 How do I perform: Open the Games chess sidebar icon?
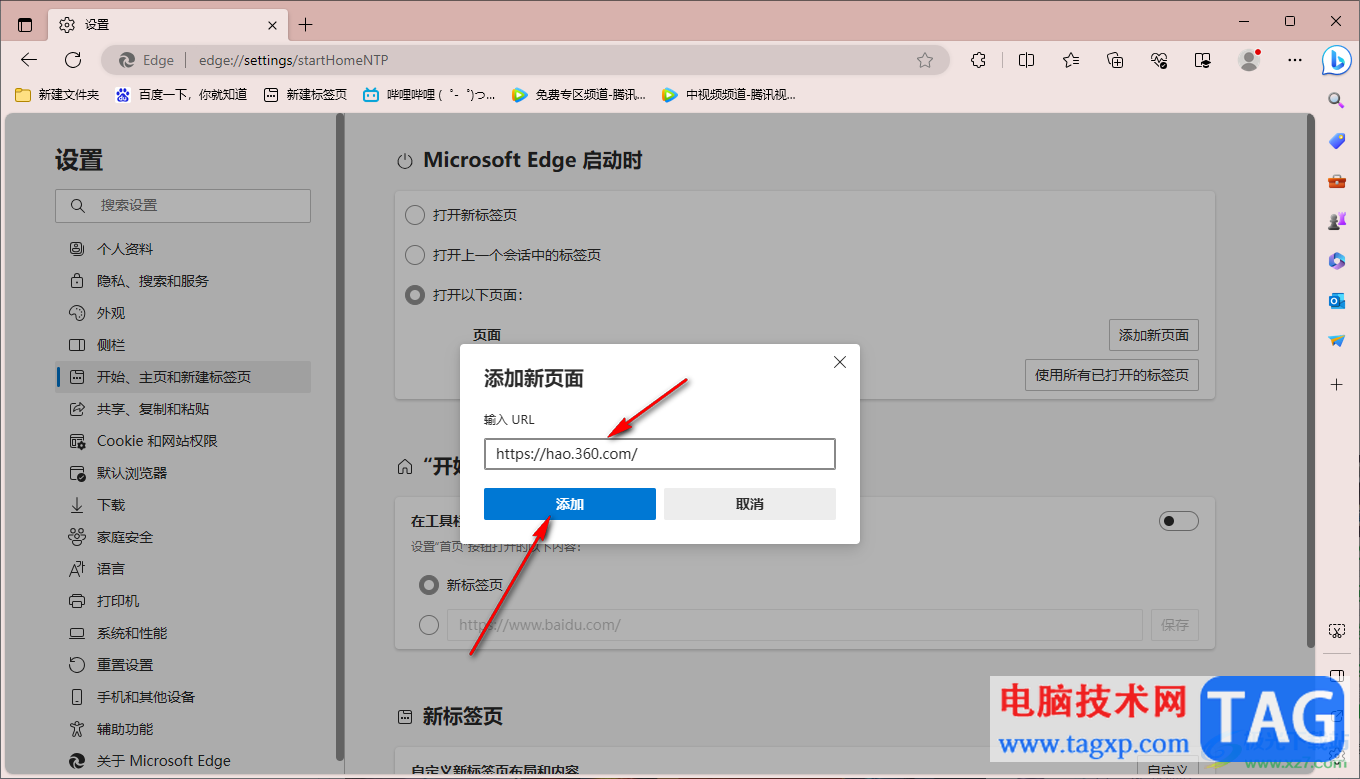[1337, 221]
